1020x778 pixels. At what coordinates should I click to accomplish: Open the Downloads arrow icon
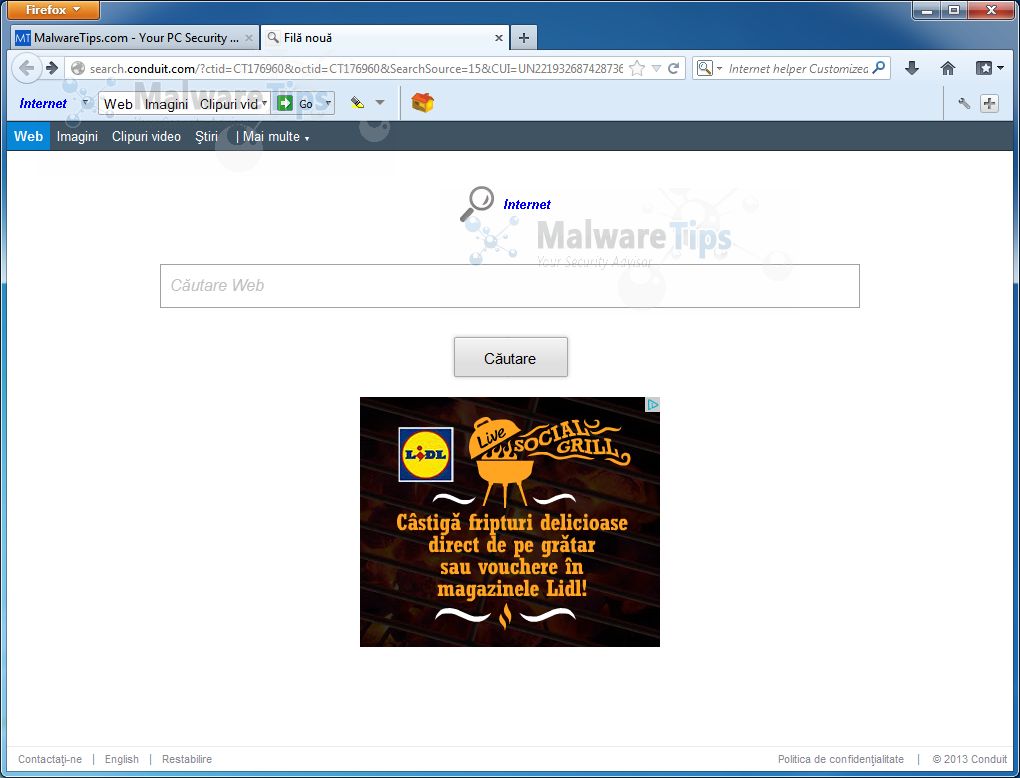click(912, 68)
